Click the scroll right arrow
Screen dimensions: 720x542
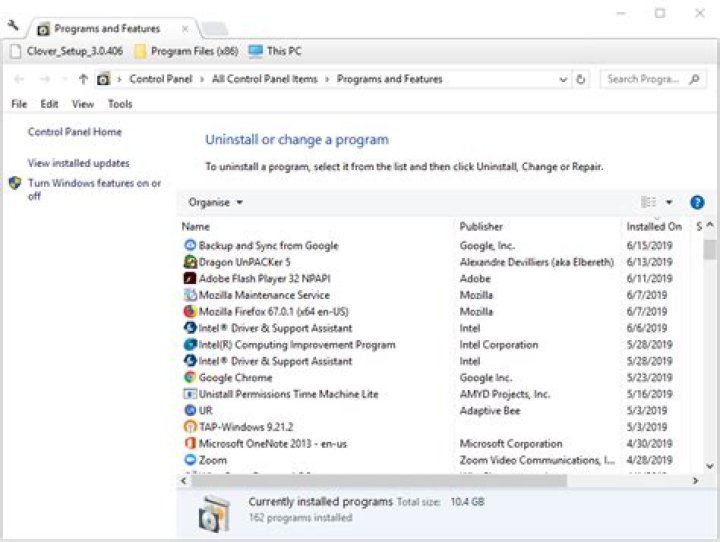pos(695,481)
